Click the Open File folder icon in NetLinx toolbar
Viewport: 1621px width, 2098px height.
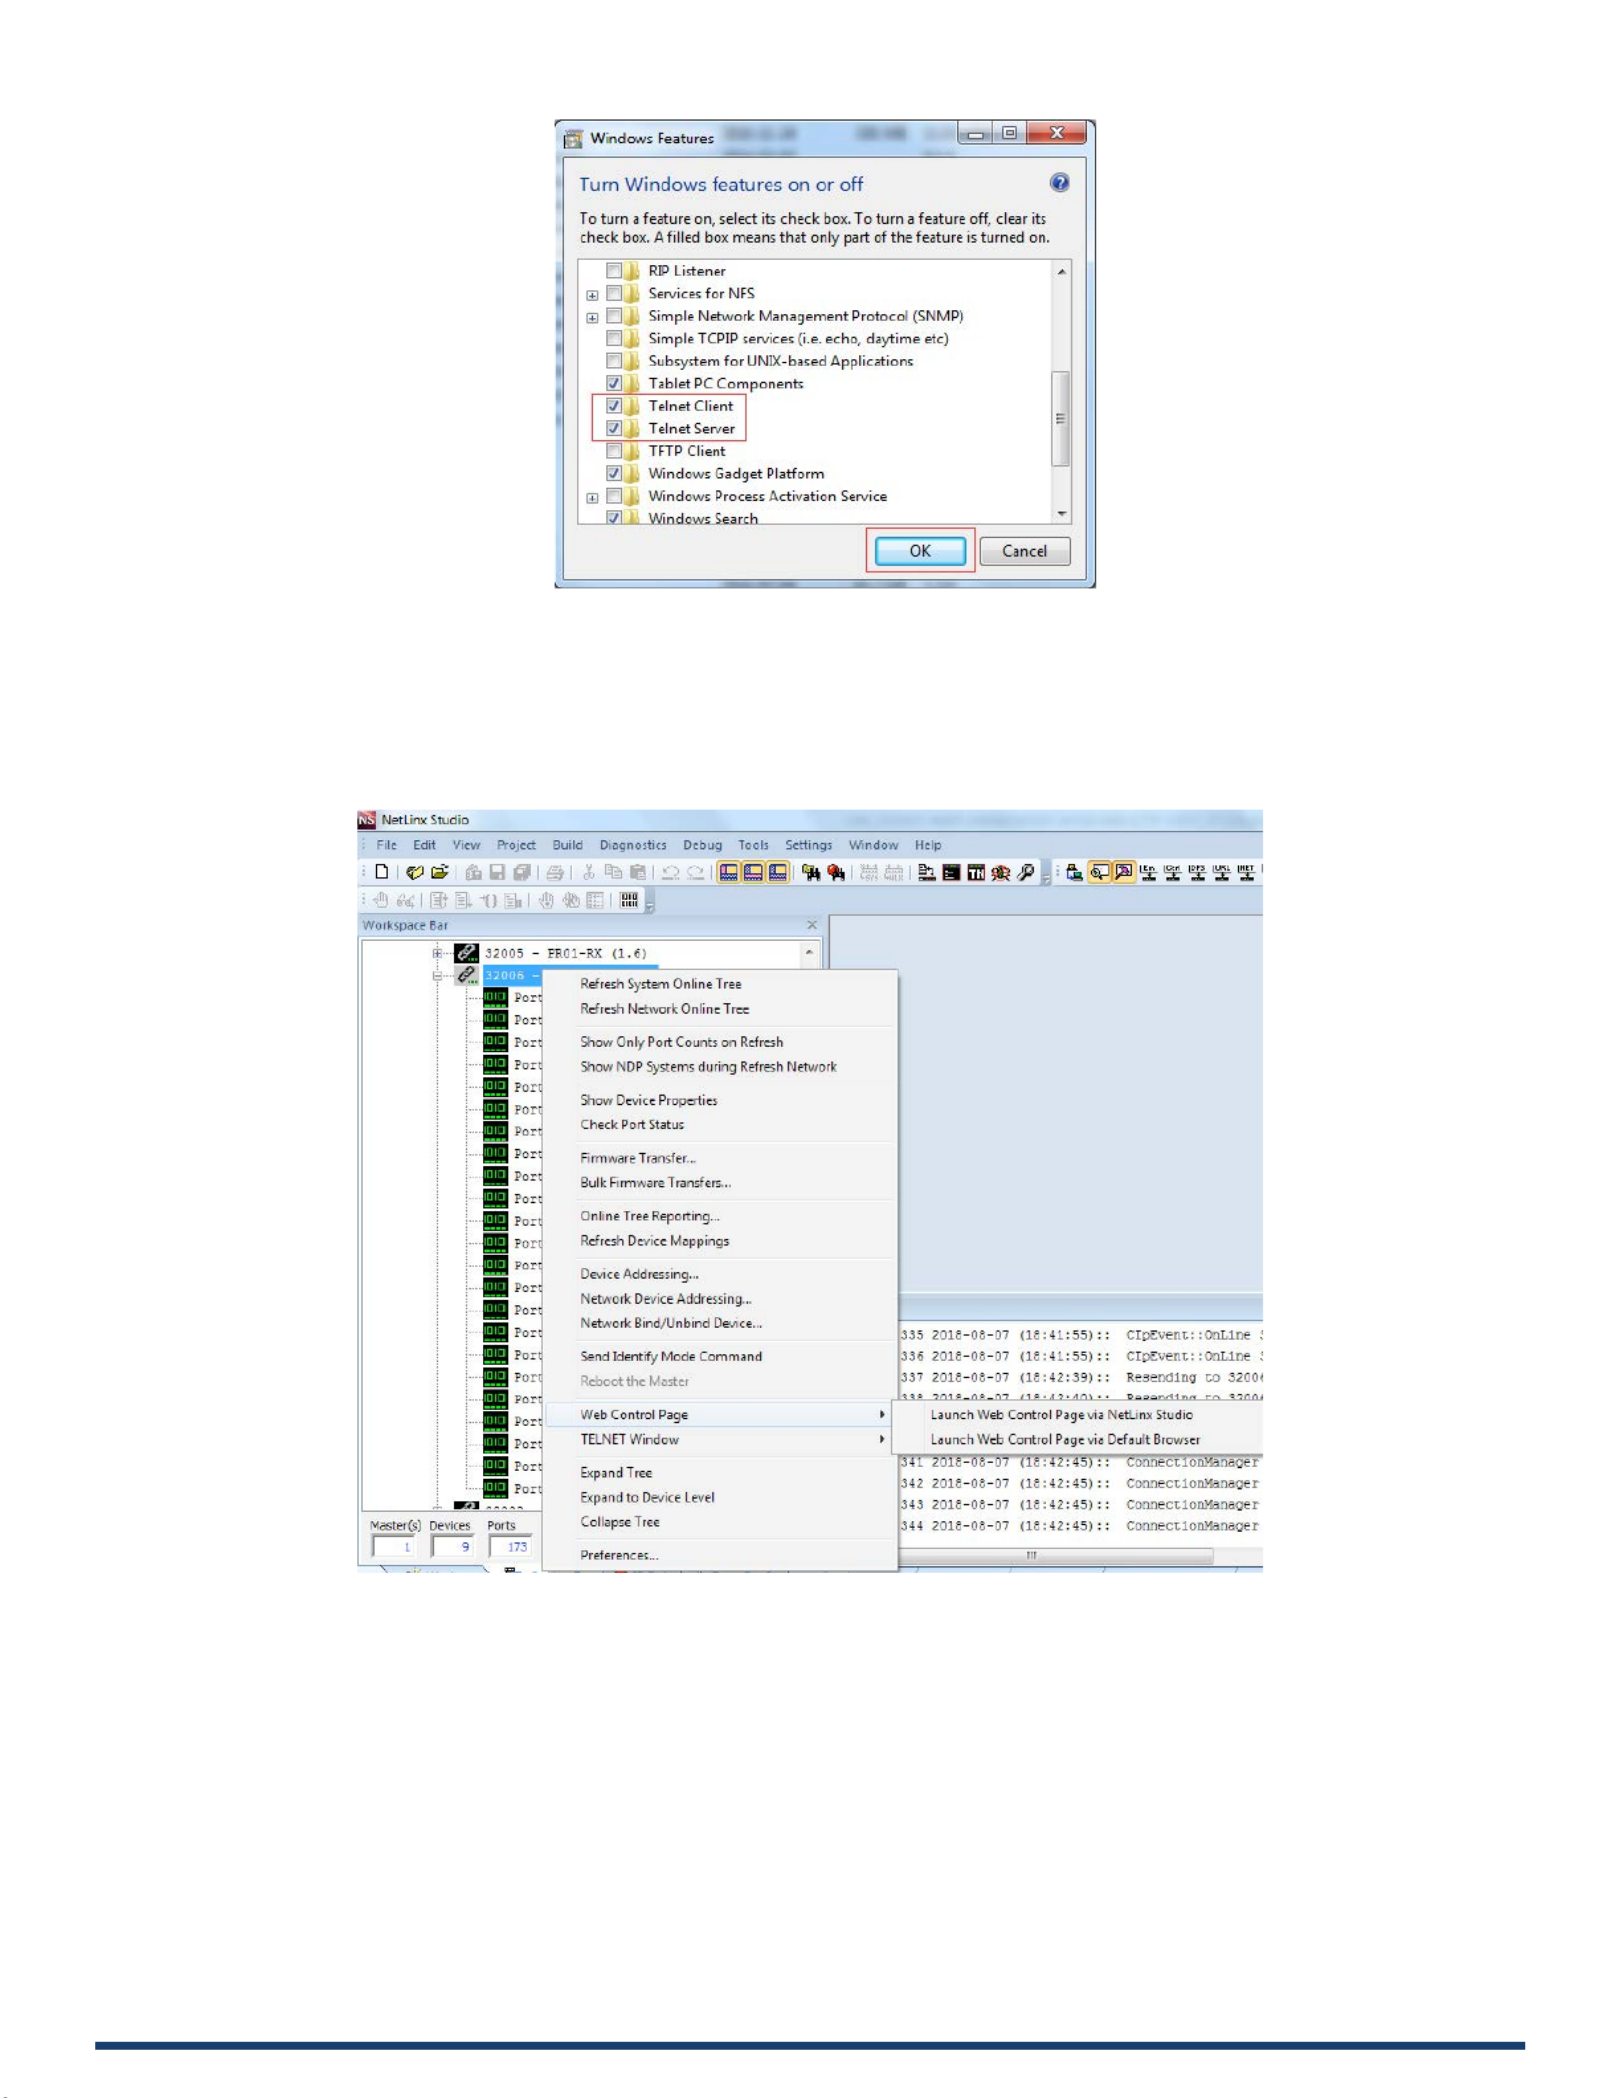point(439,872)
